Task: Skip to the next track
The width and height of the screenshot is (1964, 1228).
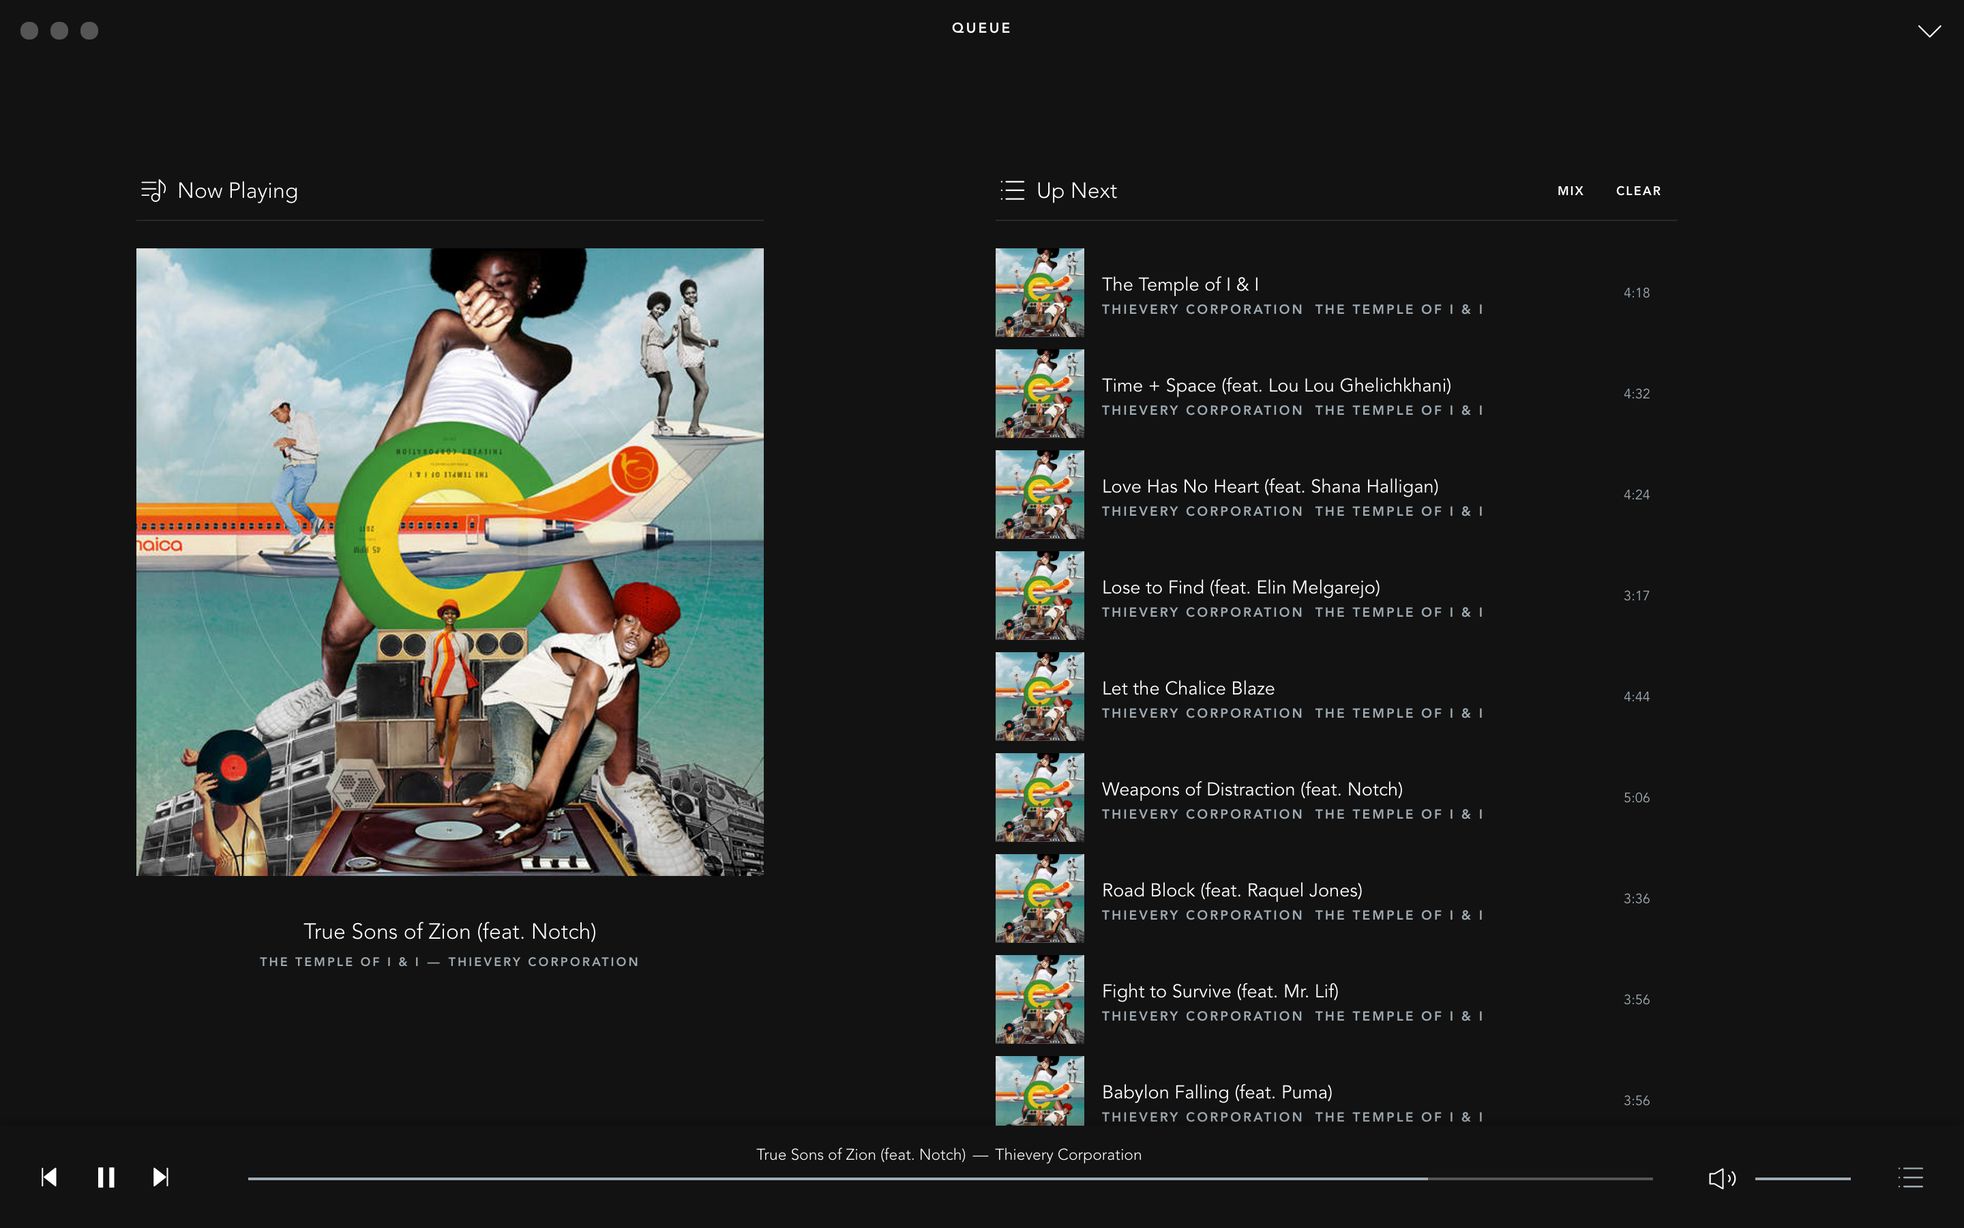Action: tap(161, 1177)
